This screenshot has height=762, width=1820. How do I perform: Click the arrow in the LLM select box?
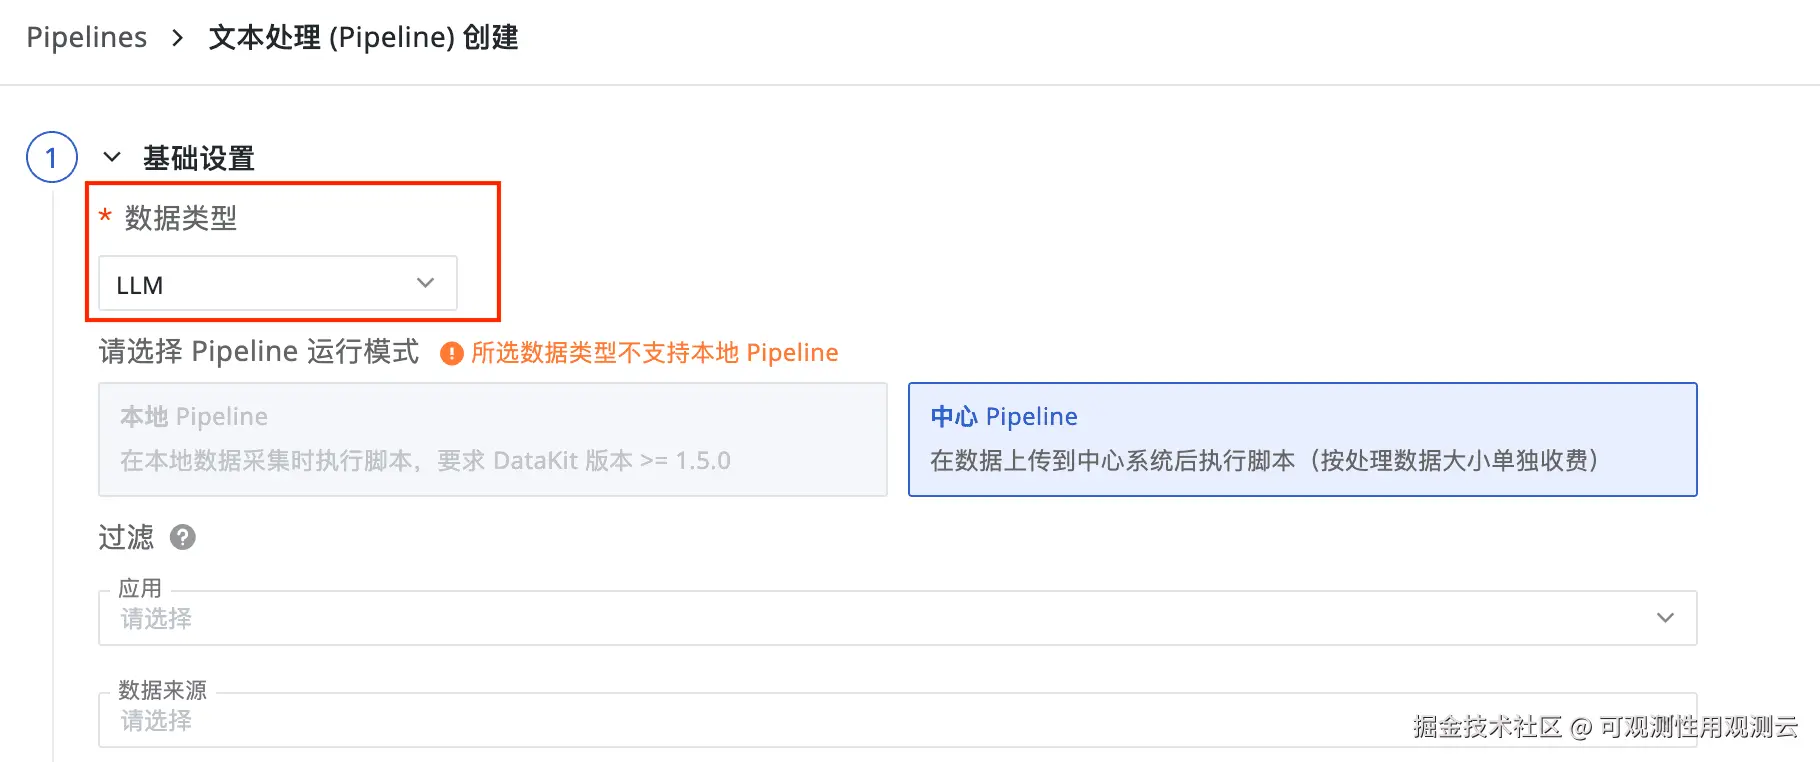coord(425,283)
